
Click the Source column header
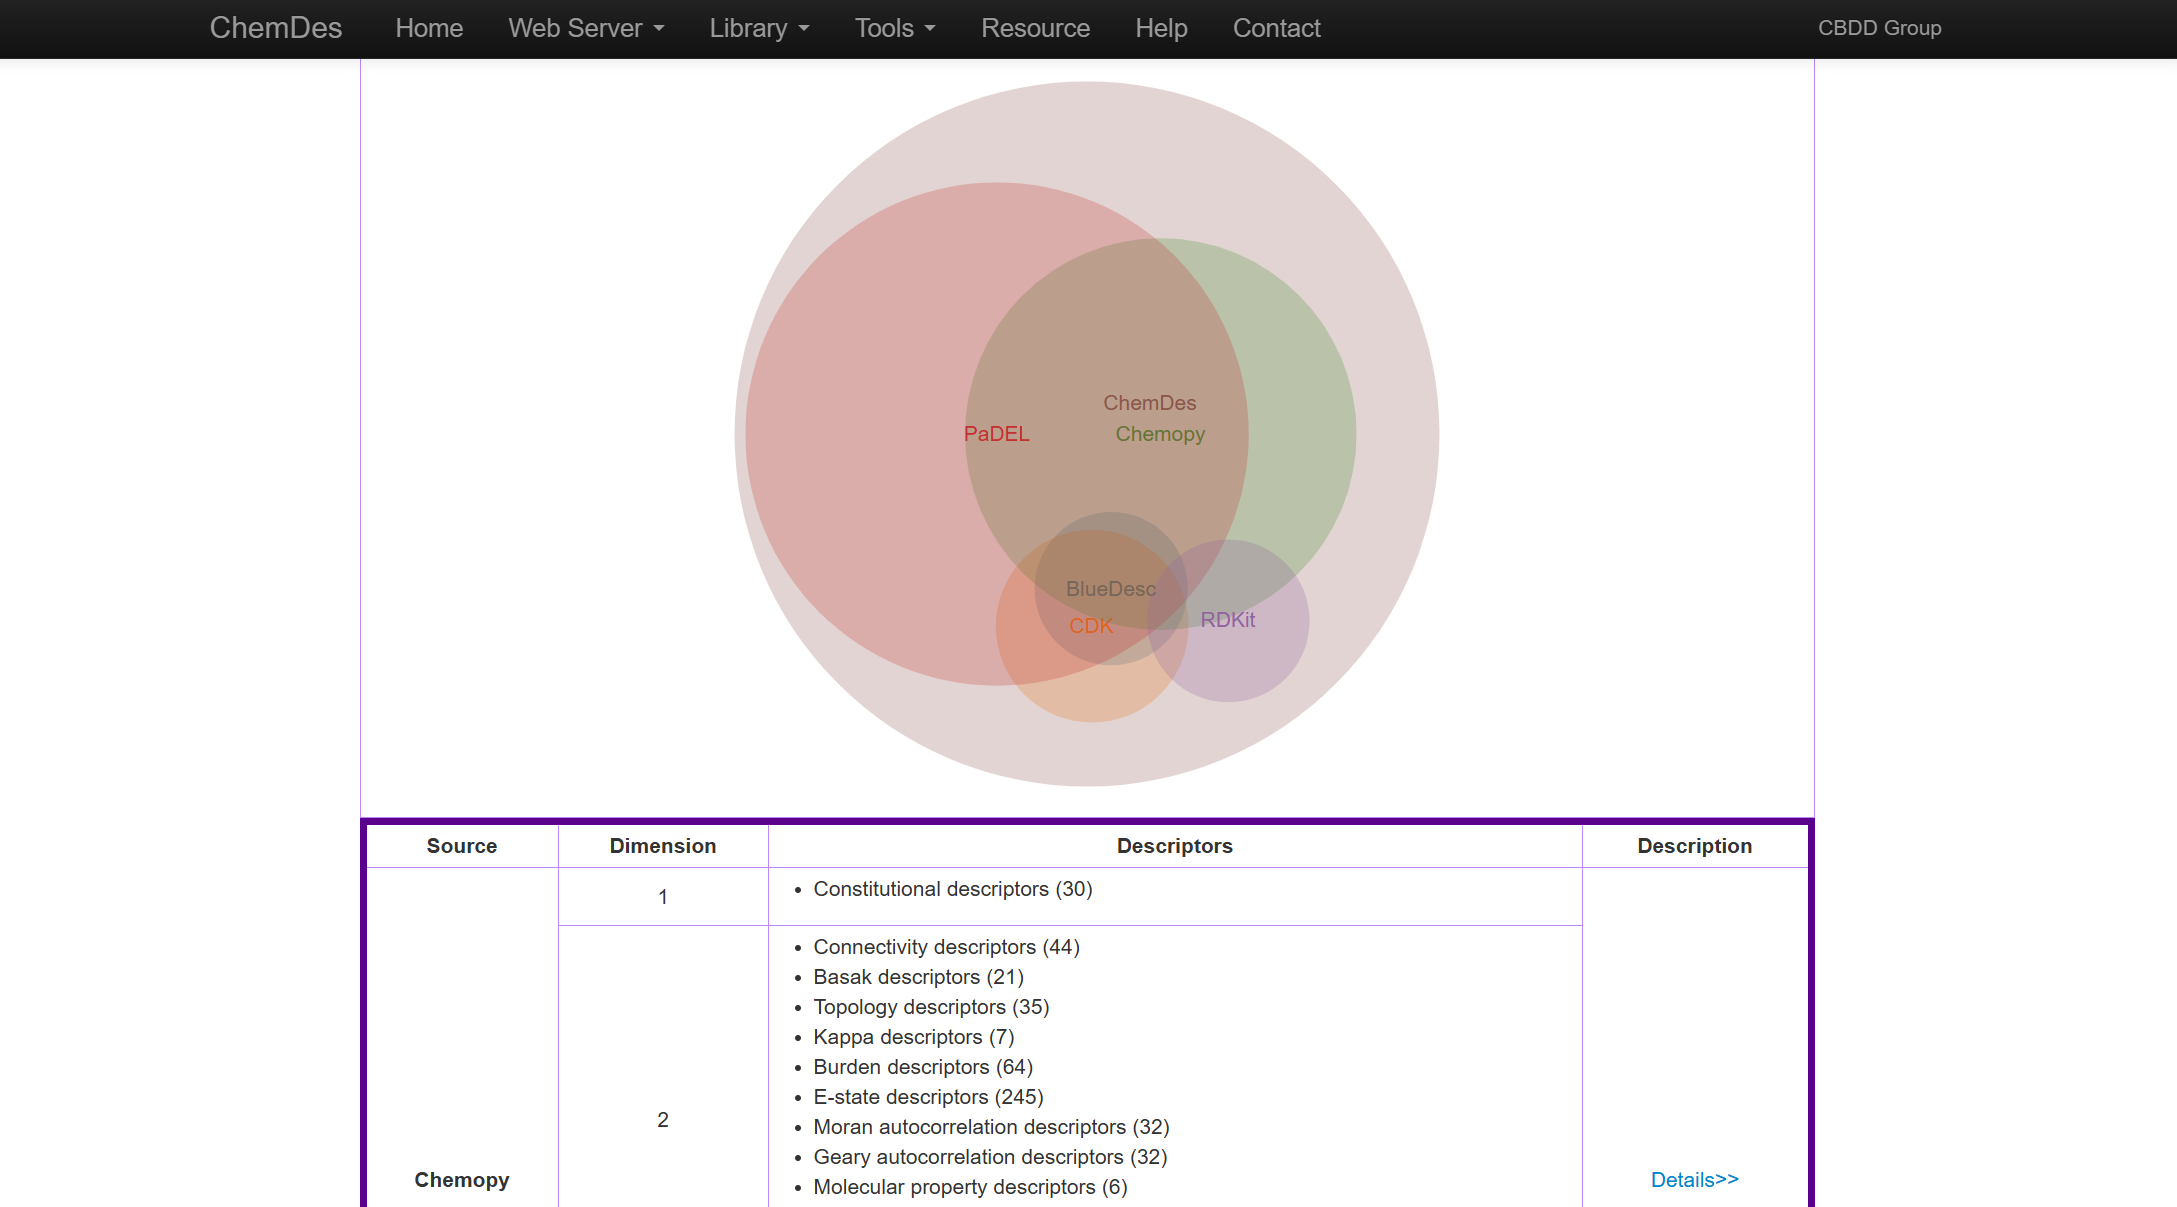pos(462,846)
